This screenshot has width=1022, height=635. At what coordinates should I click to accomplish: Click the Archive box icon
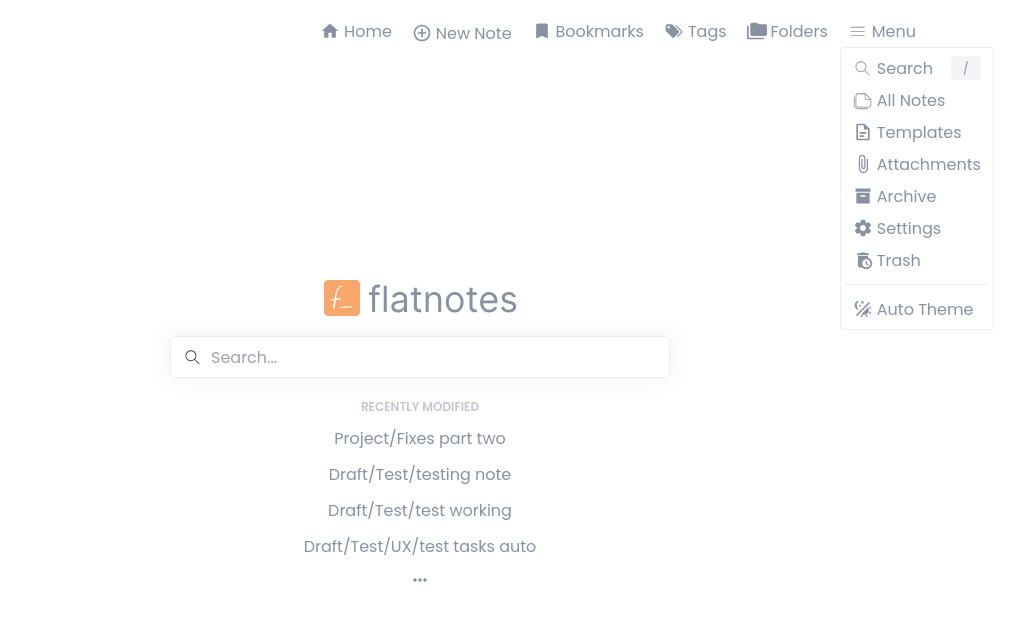(x=862, y=196)
